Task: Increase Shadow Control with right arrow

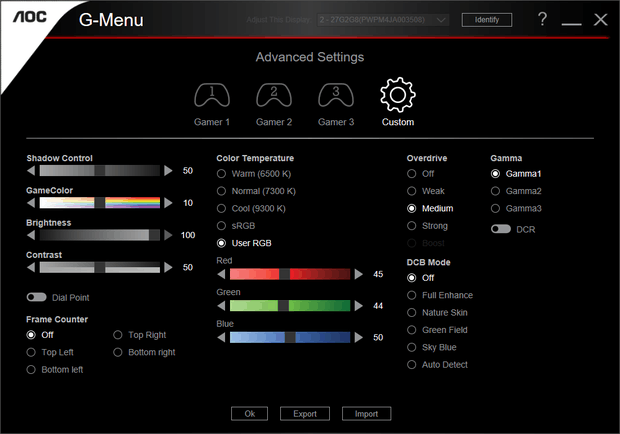Action: point(168,171)
